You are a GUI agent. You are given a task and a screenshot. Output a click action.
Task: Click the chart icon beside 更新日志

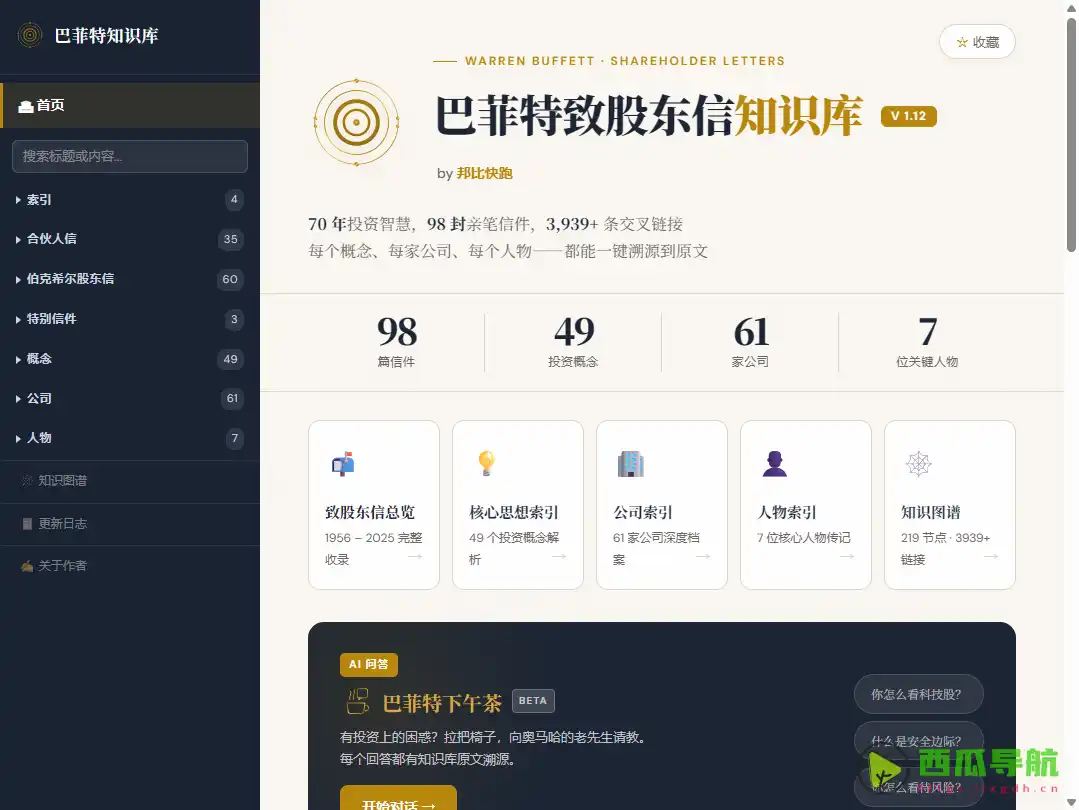click(x=25, y=522)
